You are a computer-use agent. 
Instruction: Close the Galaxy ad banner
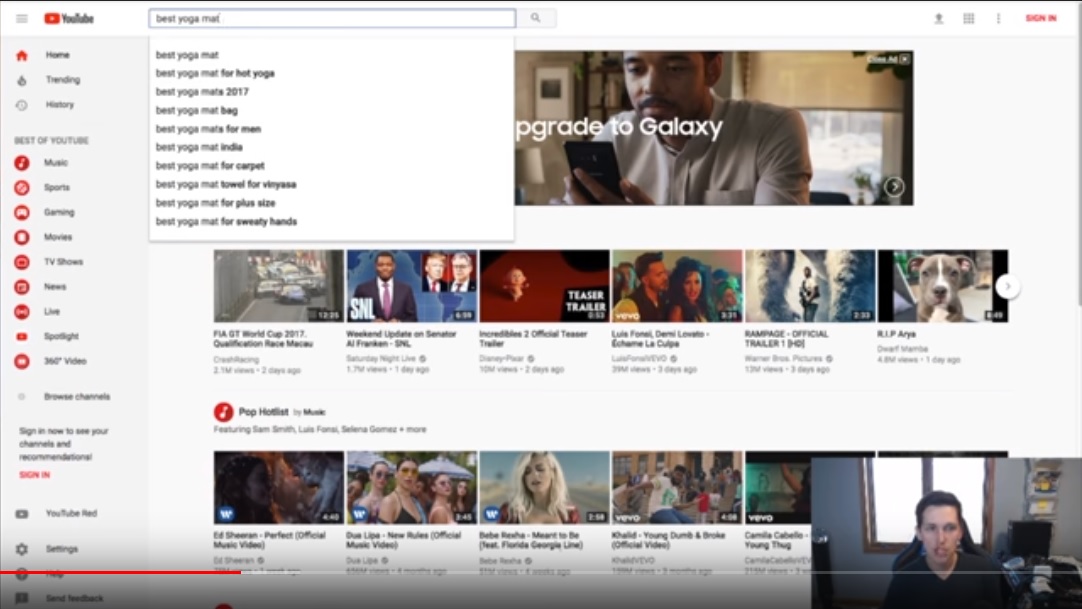click(x=905, y=59)
